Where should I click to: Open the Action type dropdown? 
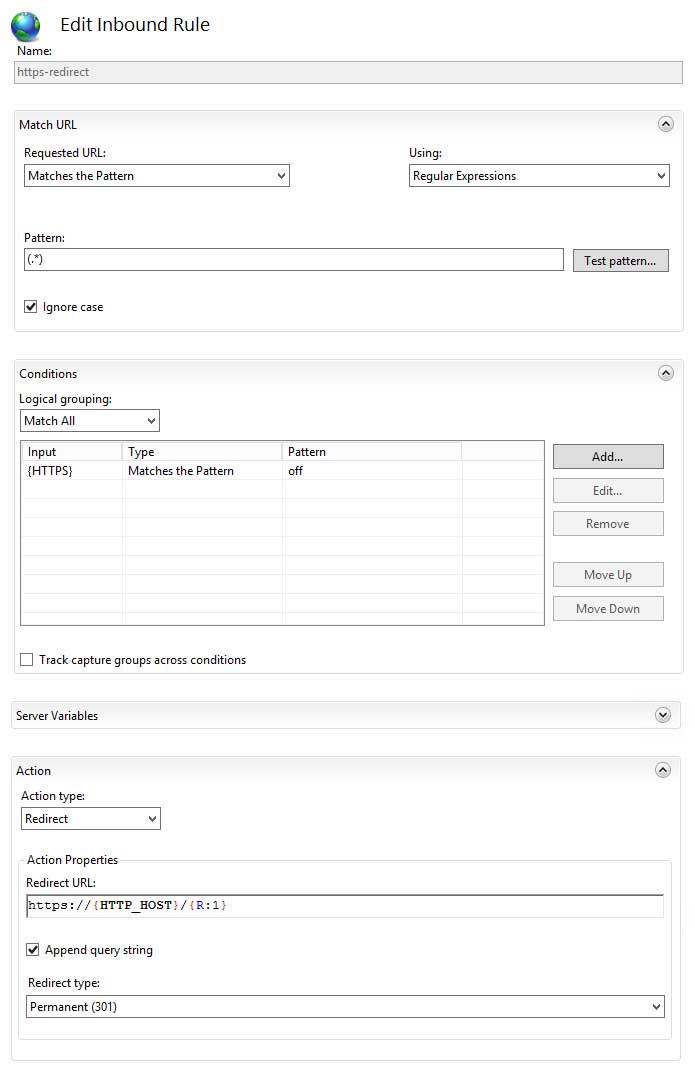[91, 819]
